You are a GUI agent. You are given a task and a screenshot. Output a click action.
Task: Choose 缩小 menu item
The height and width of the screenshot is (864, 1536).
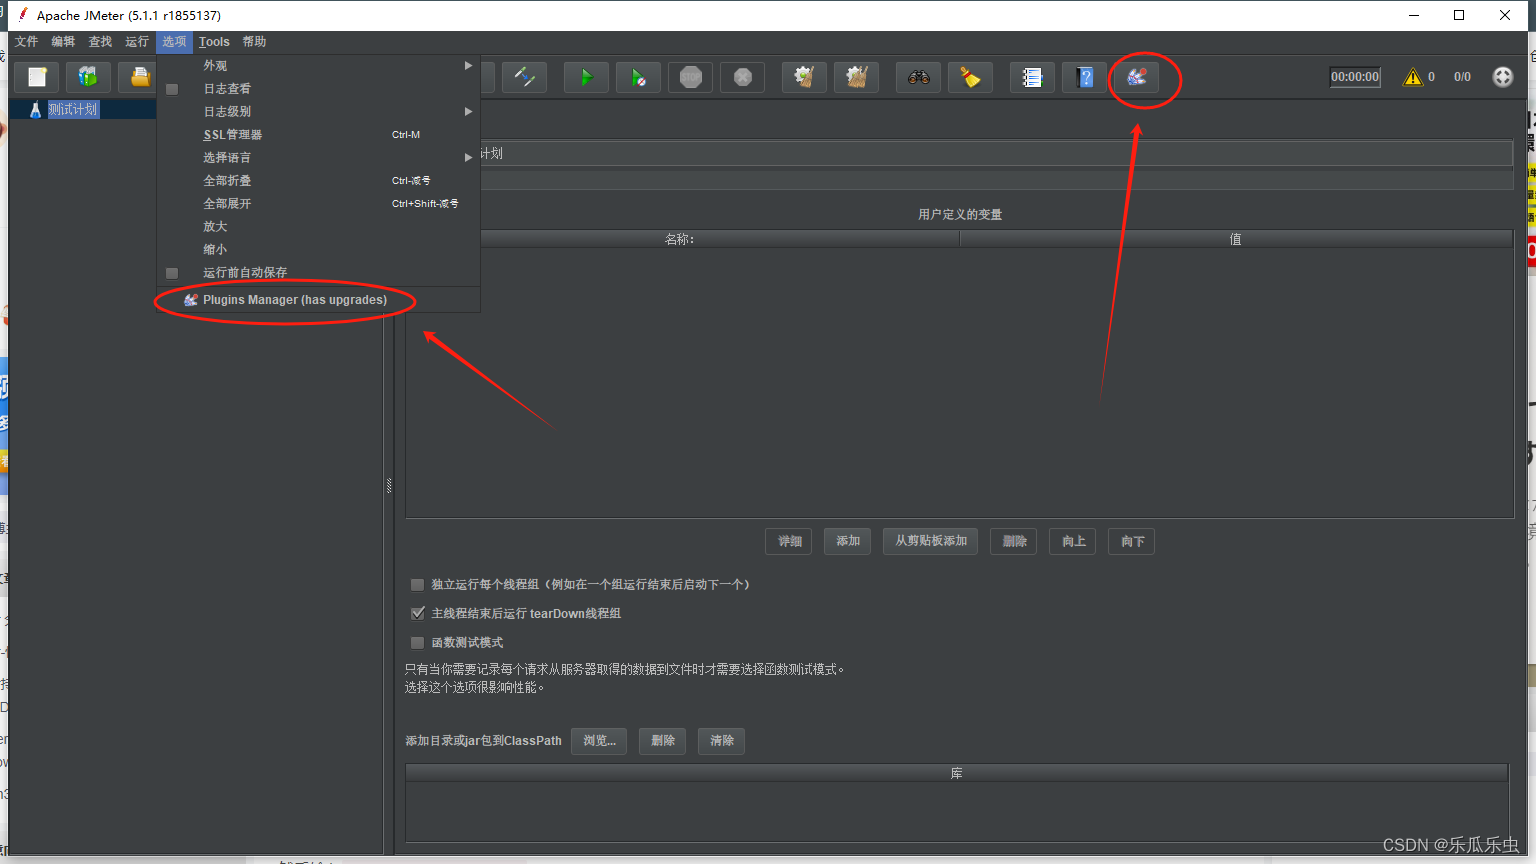318,250
